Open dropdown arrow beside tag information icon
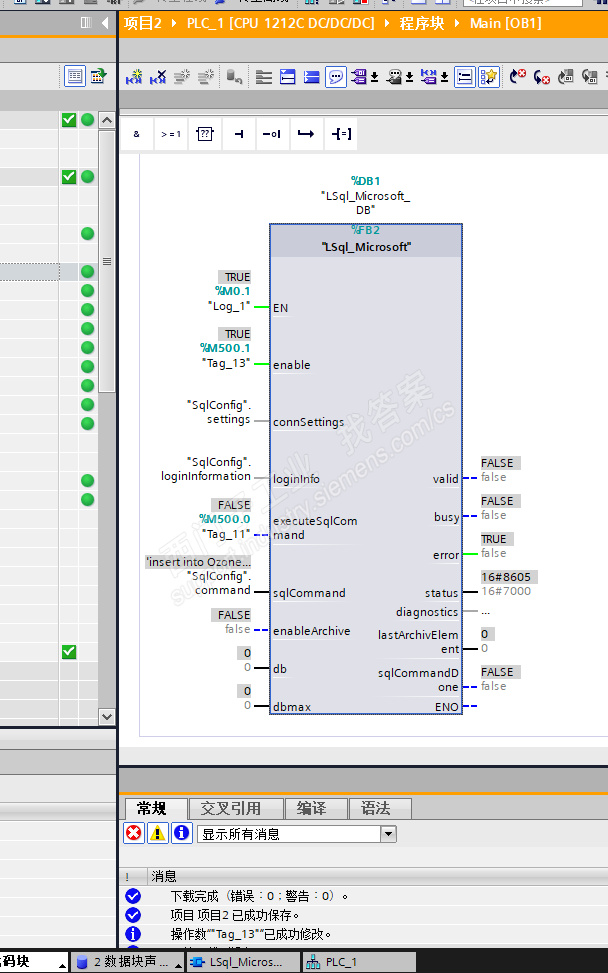Image resolution: width=608 pixels, height=973 pixels. (409, 78)
